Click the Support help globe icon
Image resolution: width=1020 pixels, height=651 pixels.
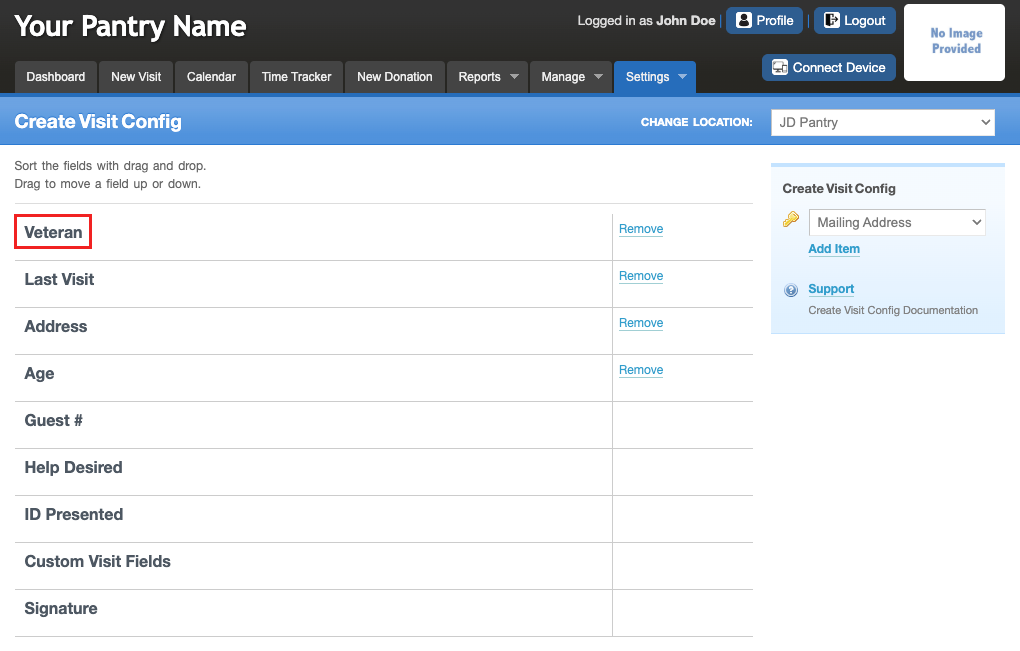coord(791,290)
